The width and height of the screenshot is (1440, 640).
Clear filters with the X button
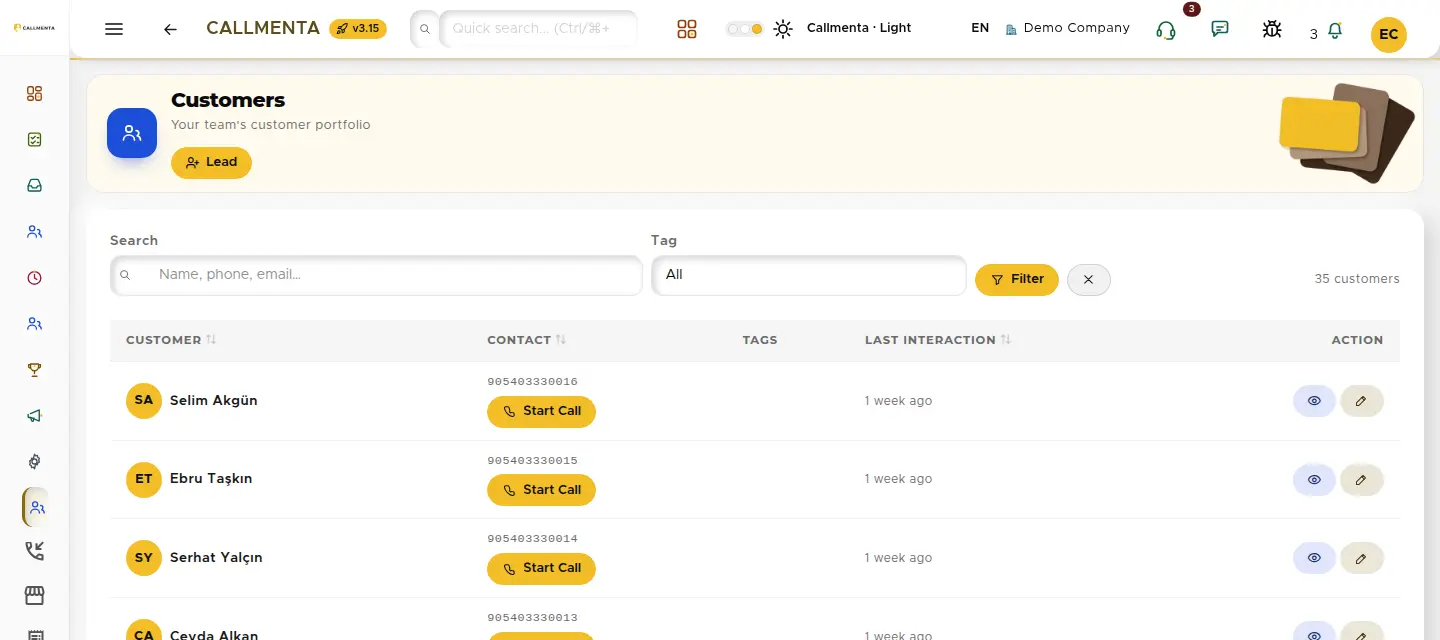click(1089, 279)
